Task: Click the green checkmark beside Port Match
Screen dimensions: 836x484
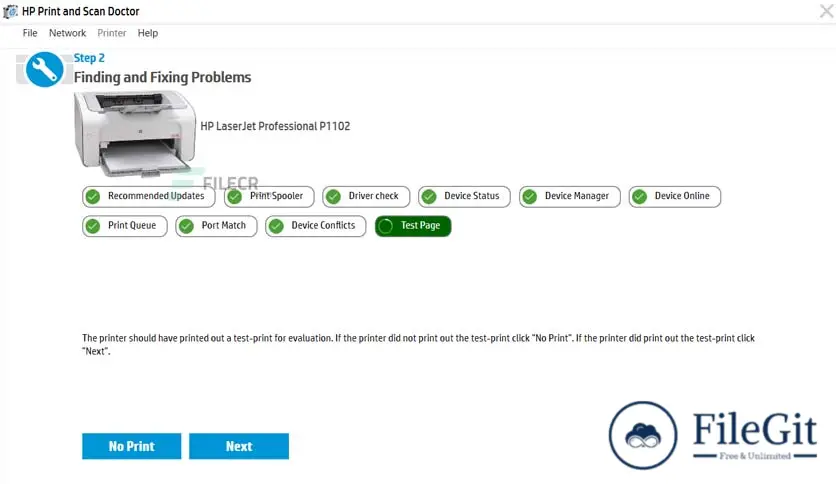Action: point(187,226)
